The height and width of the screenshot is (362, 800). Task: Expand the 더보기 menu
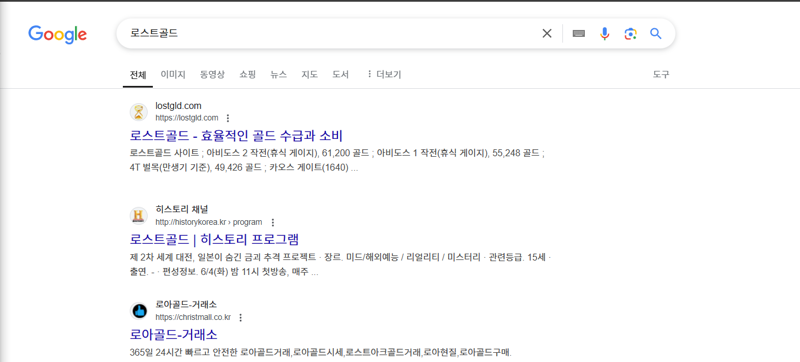point(384,74)
